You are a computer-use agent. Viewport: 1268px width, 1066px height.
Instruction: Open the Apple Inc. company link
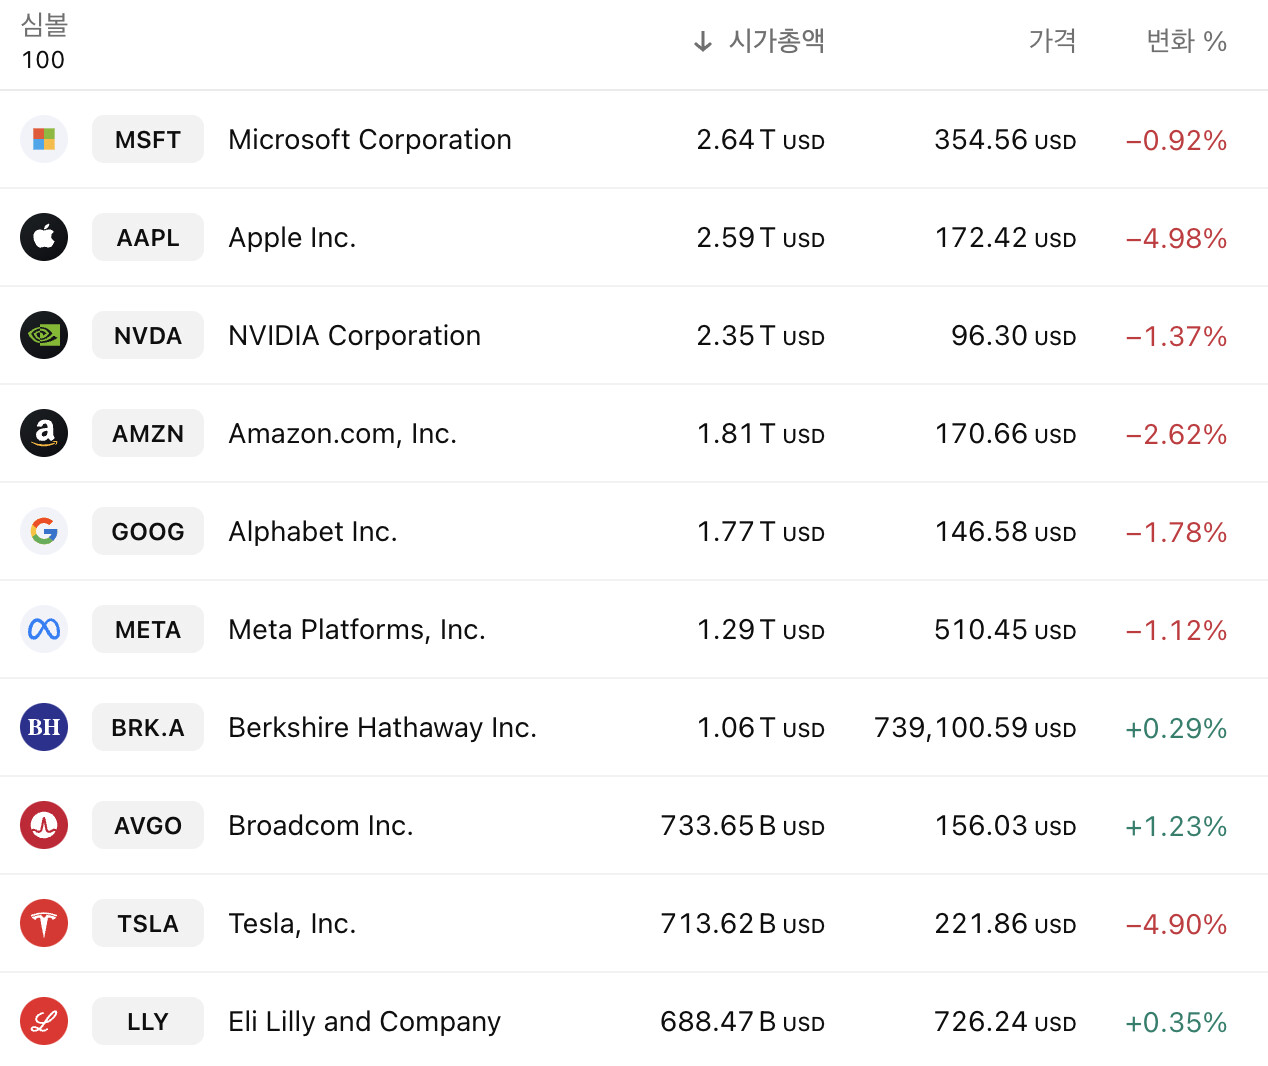coord(292,237)
